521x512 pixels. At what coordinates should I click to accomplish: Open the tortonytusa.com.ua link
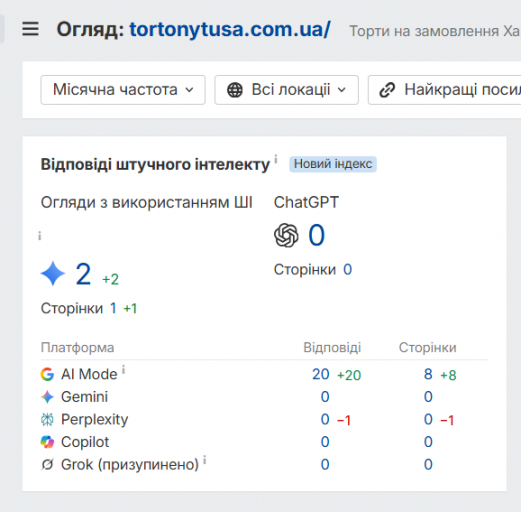[x=230, y=29]
